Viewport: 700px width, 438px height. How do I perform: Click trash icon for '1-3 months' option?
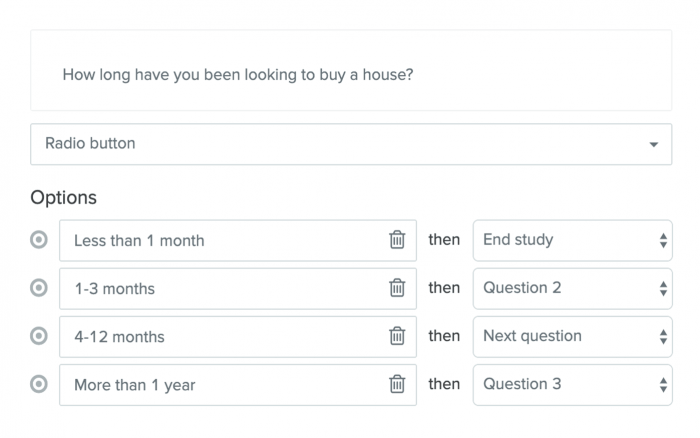pos(397,288)
